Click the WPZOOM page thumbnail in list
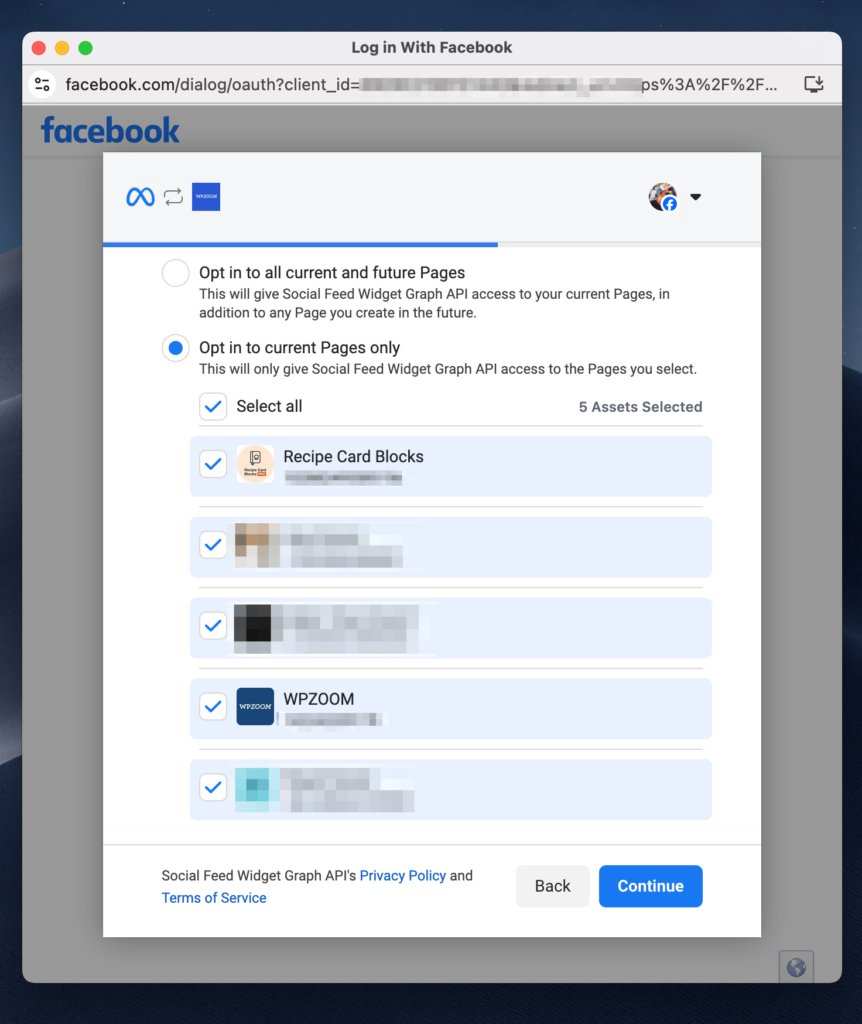Screen dimensions: 862x1024 tap(255, 707)
